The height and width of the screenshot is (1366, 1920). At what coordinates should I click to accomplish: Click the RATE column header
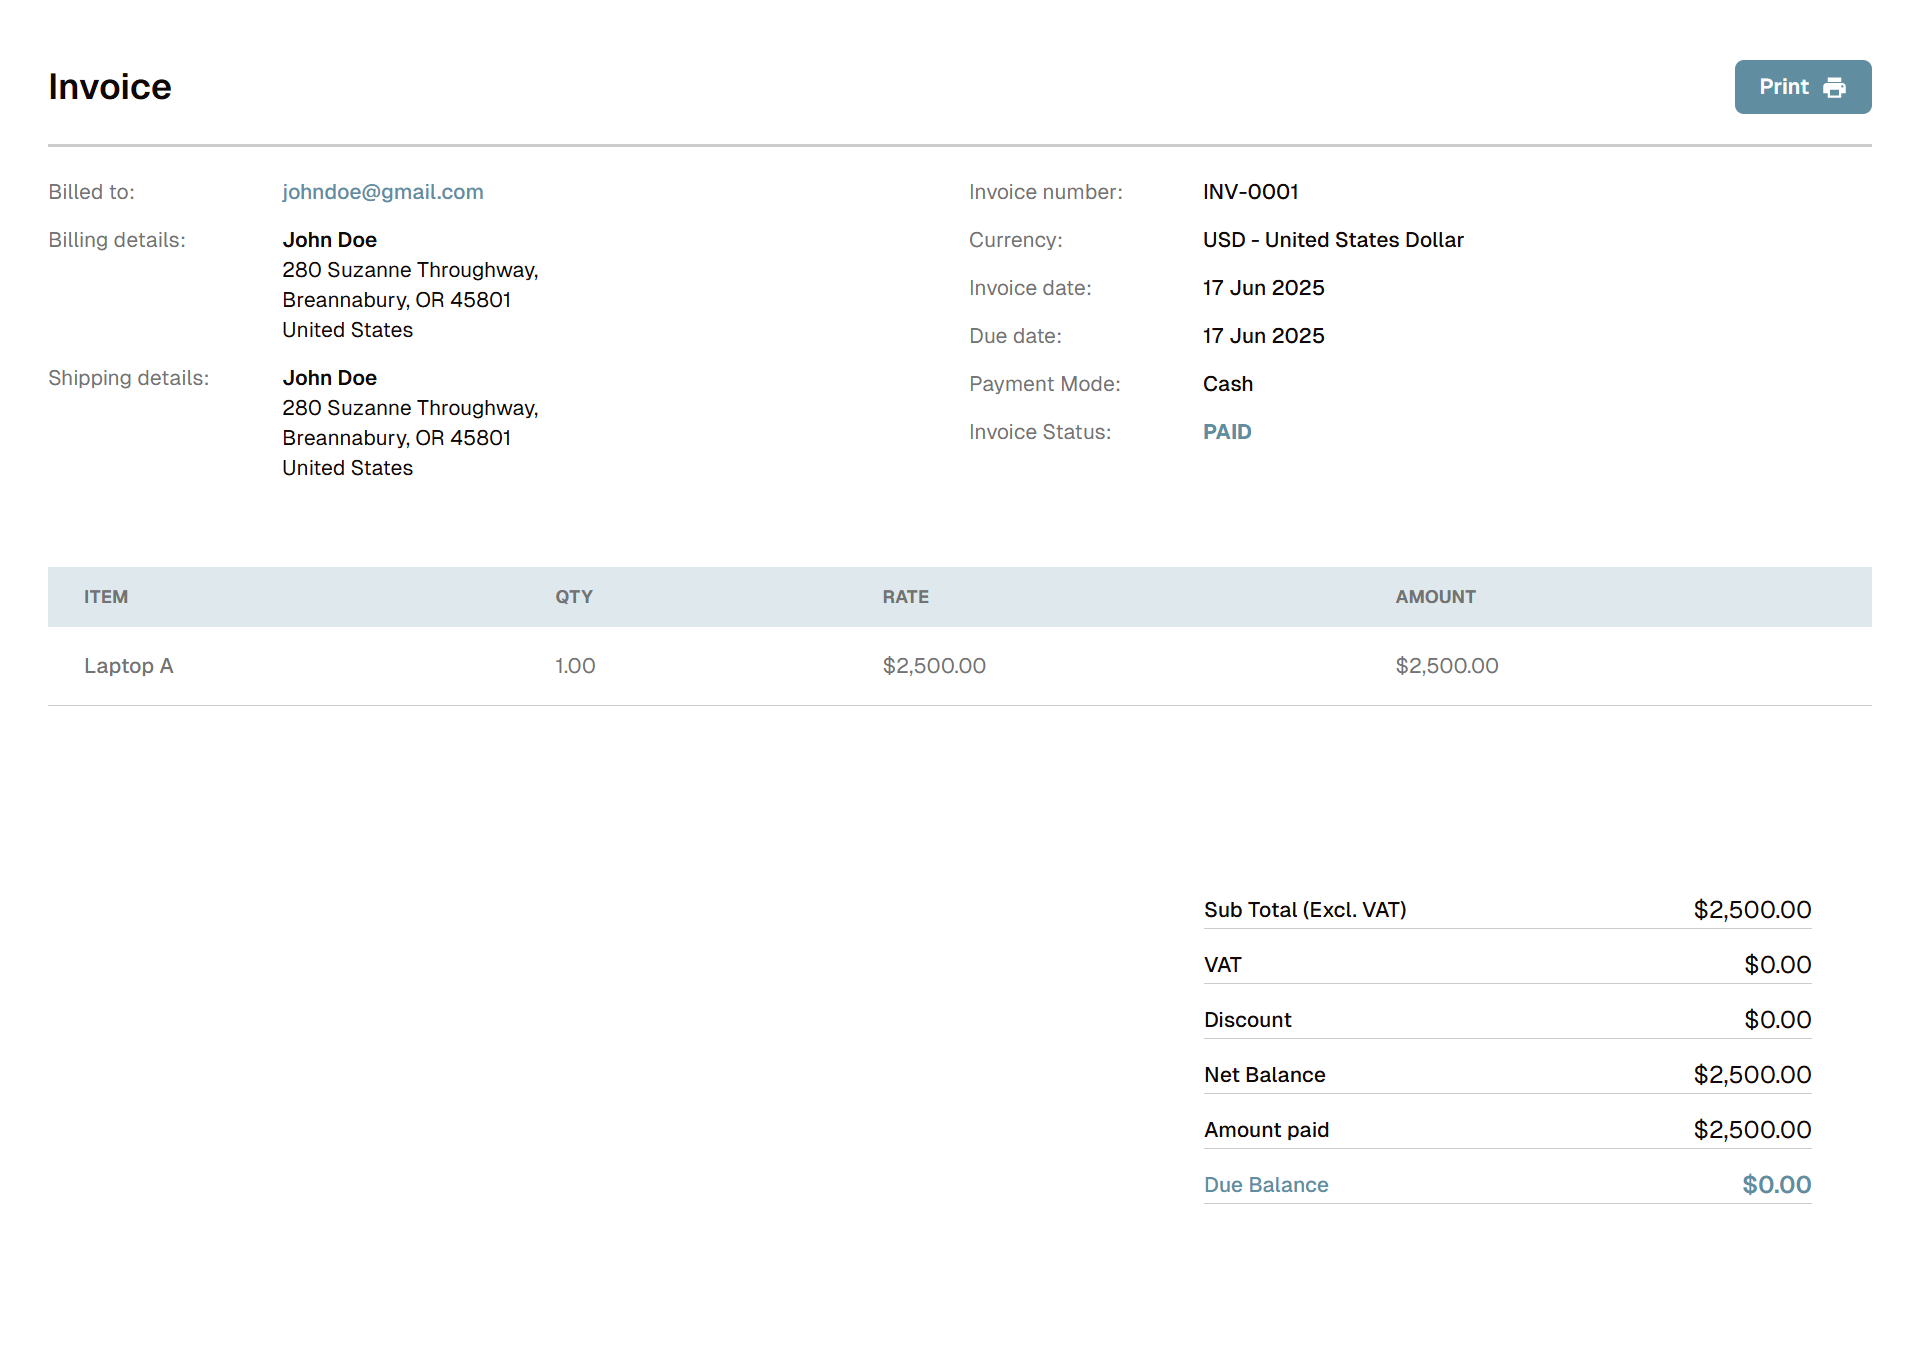905,597
